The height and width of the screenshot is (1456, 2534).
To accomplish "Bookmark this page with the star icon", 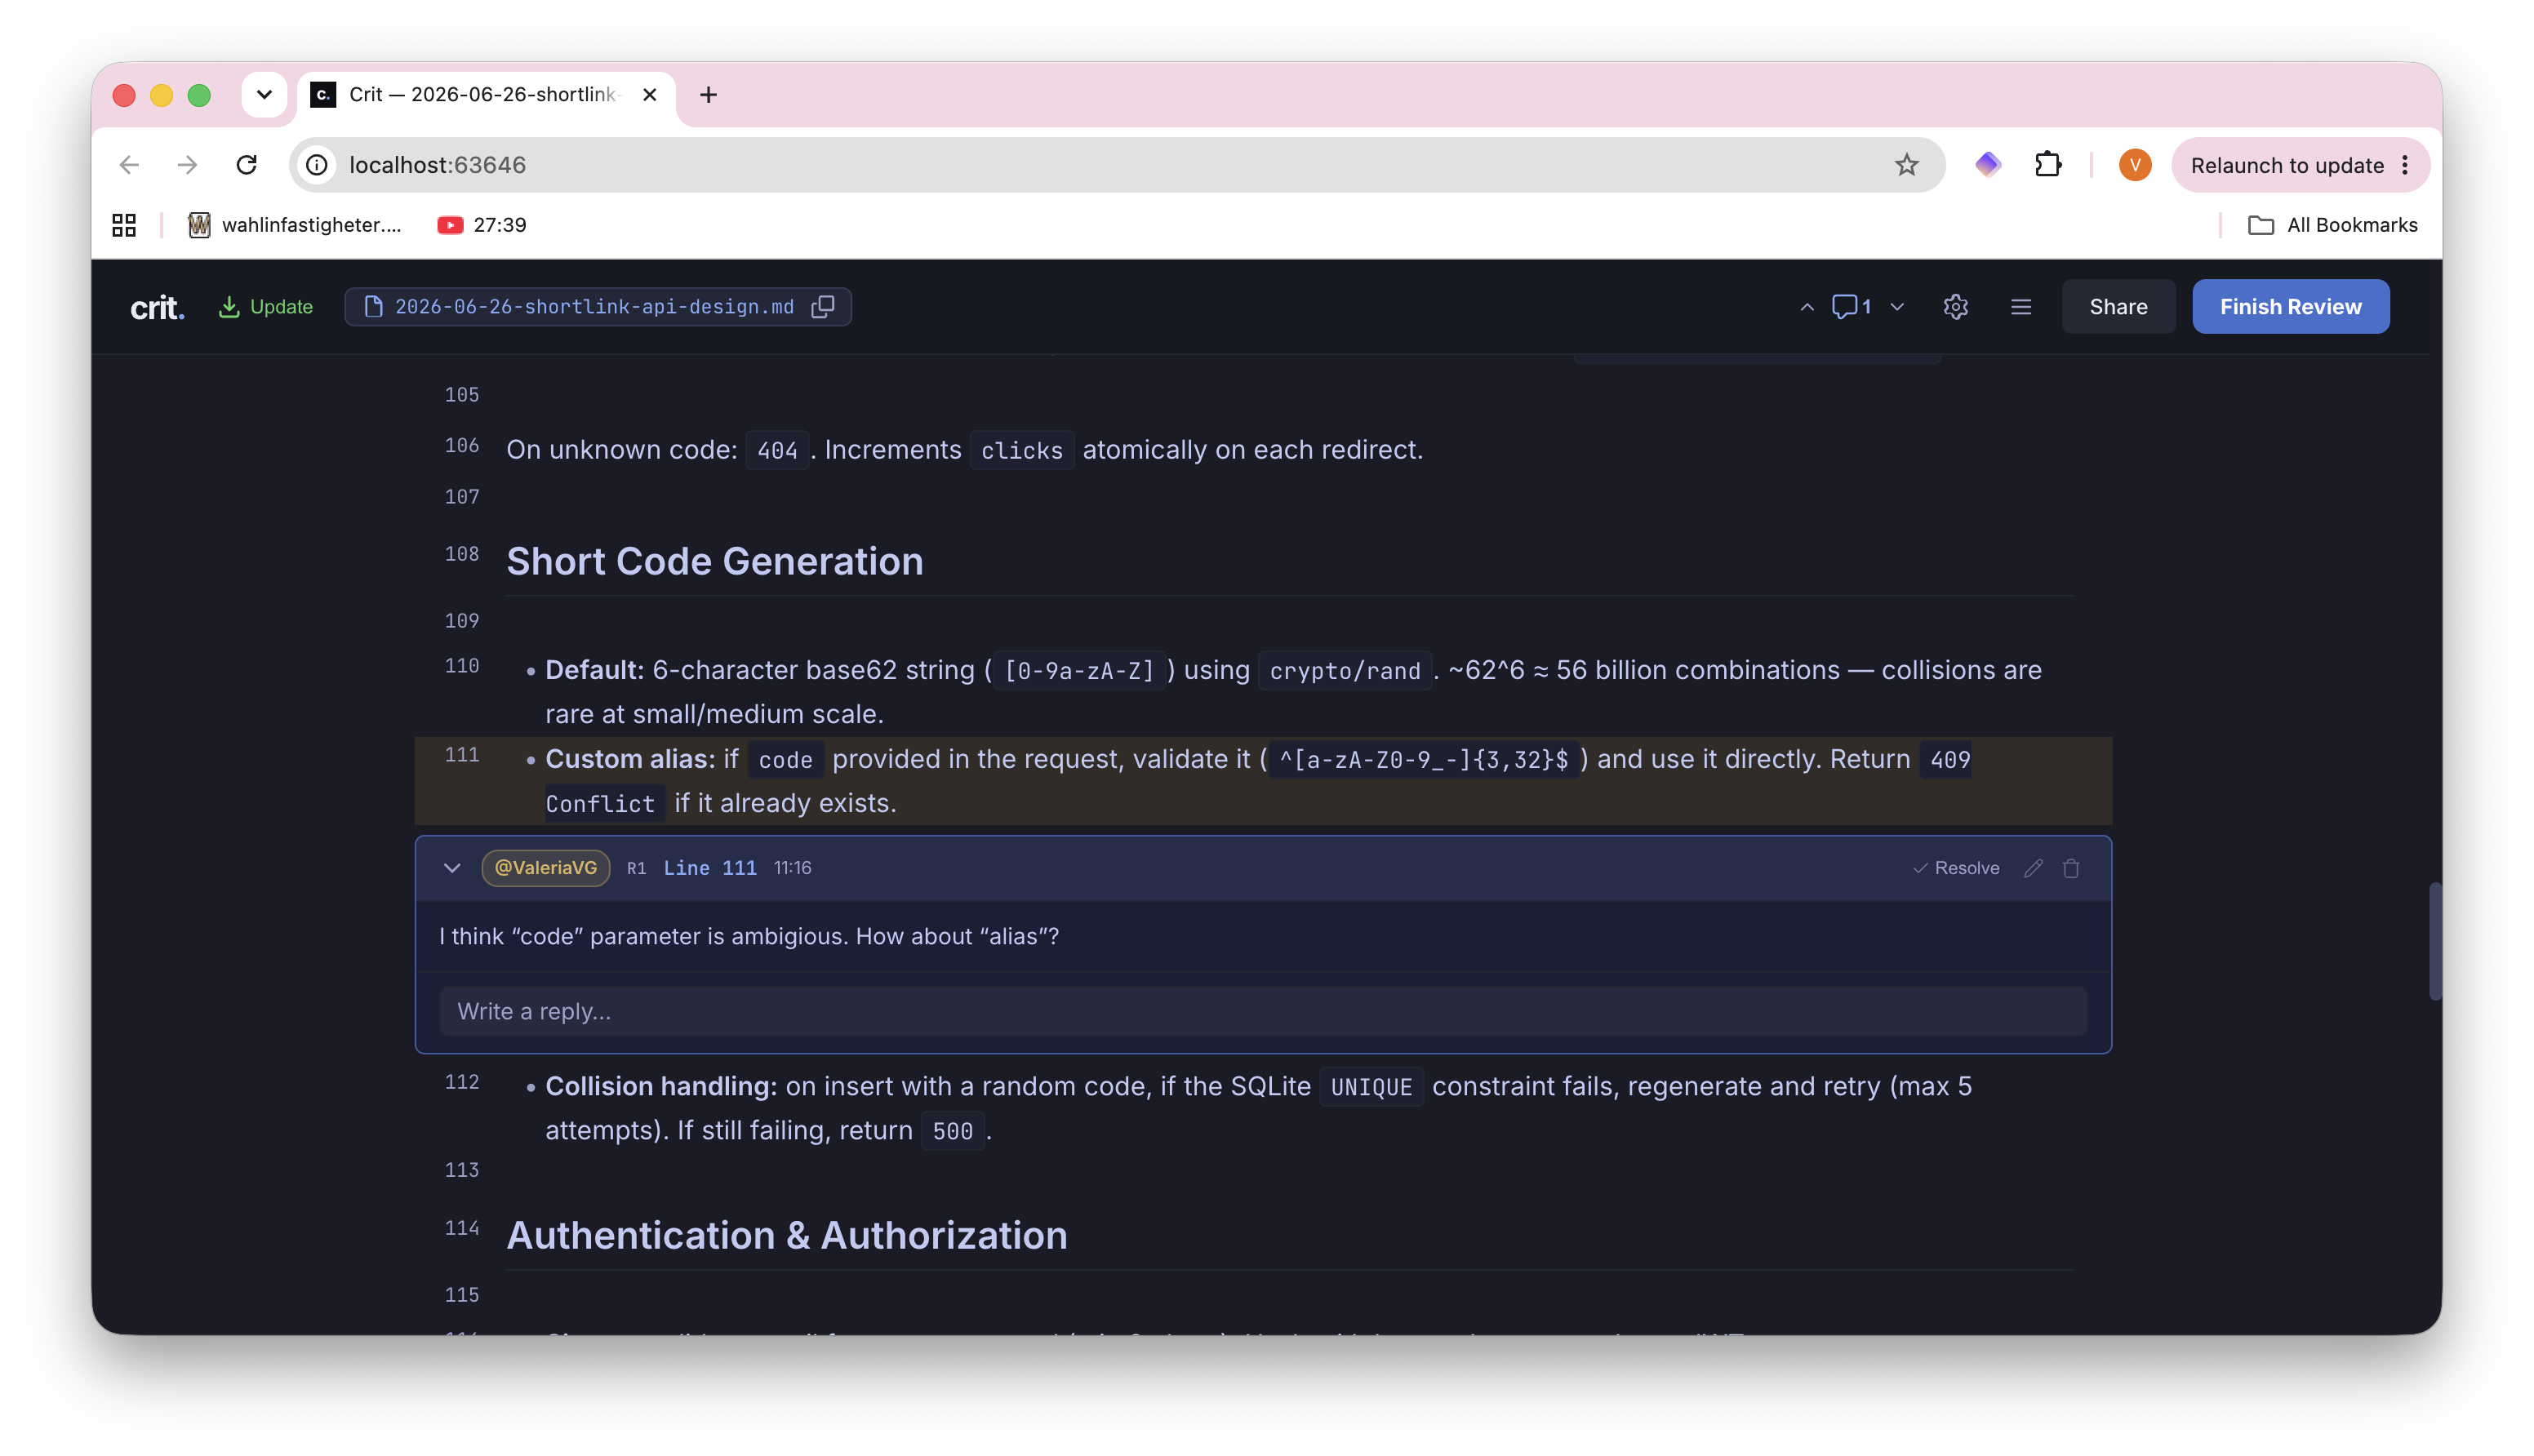I will (1906, 165).
